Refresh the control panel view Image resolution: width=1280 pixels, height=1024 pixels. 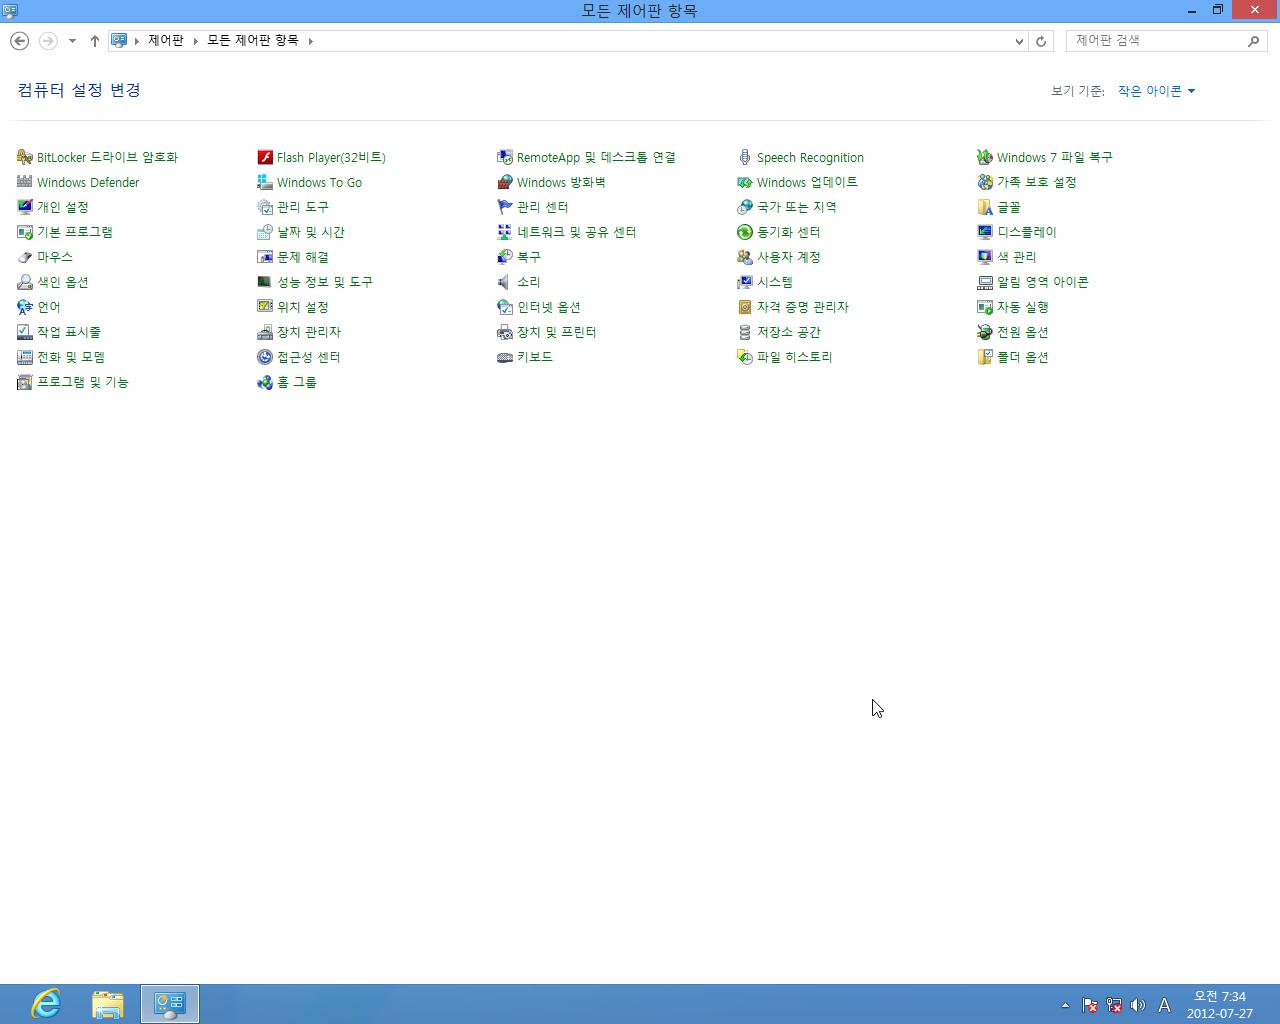pyautogui.click(x=1041, y=41)
